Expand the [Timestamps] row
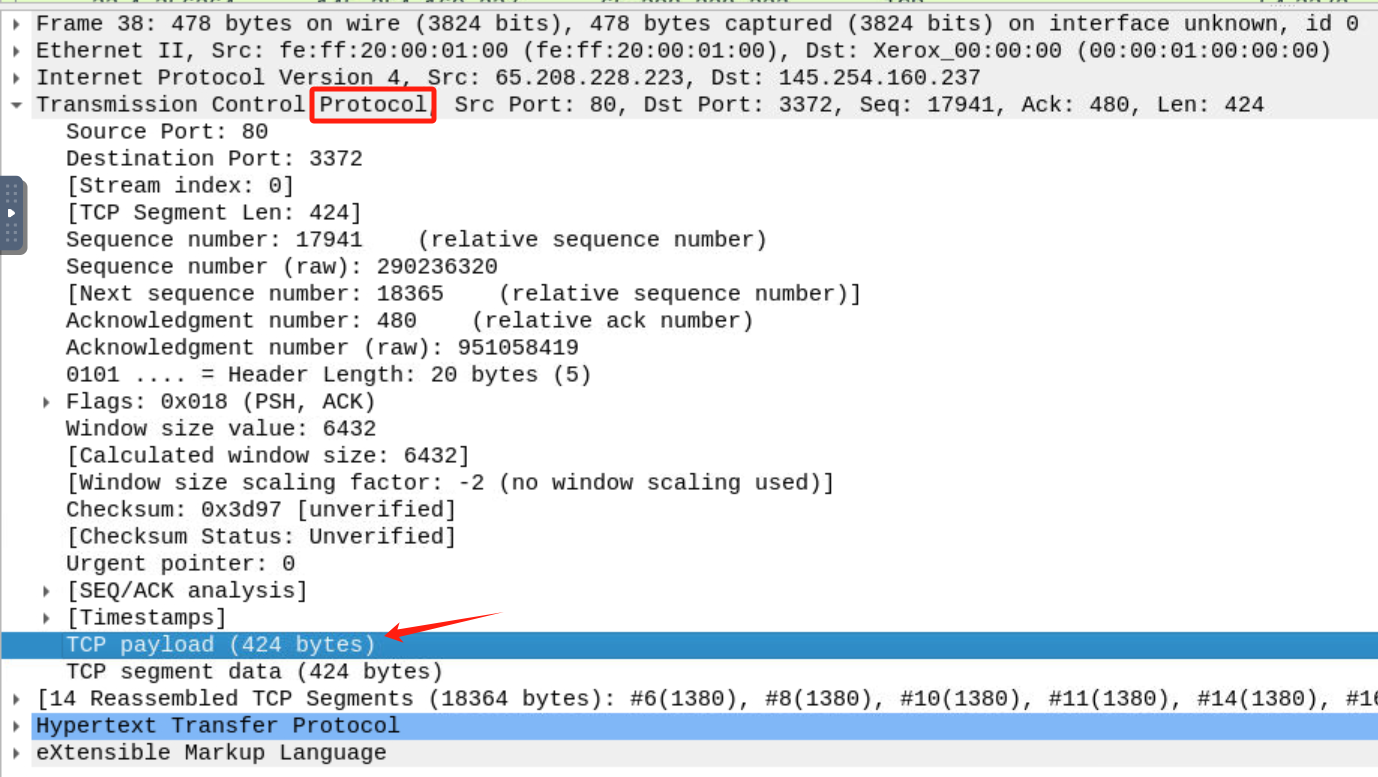 point(46,618)
